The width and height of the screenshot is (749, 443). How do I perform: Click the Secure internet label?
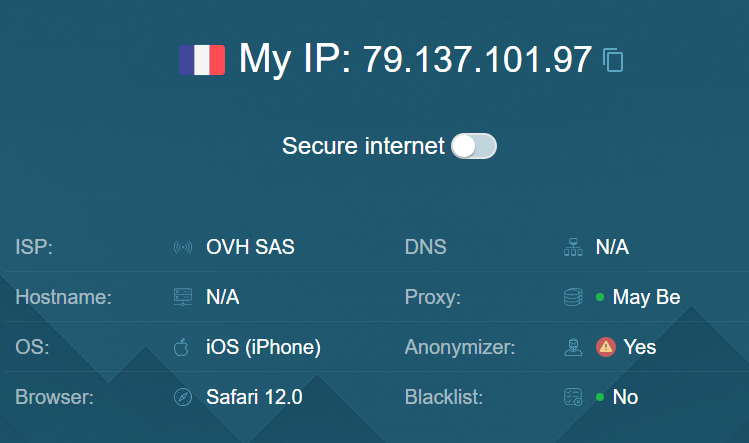363,146
